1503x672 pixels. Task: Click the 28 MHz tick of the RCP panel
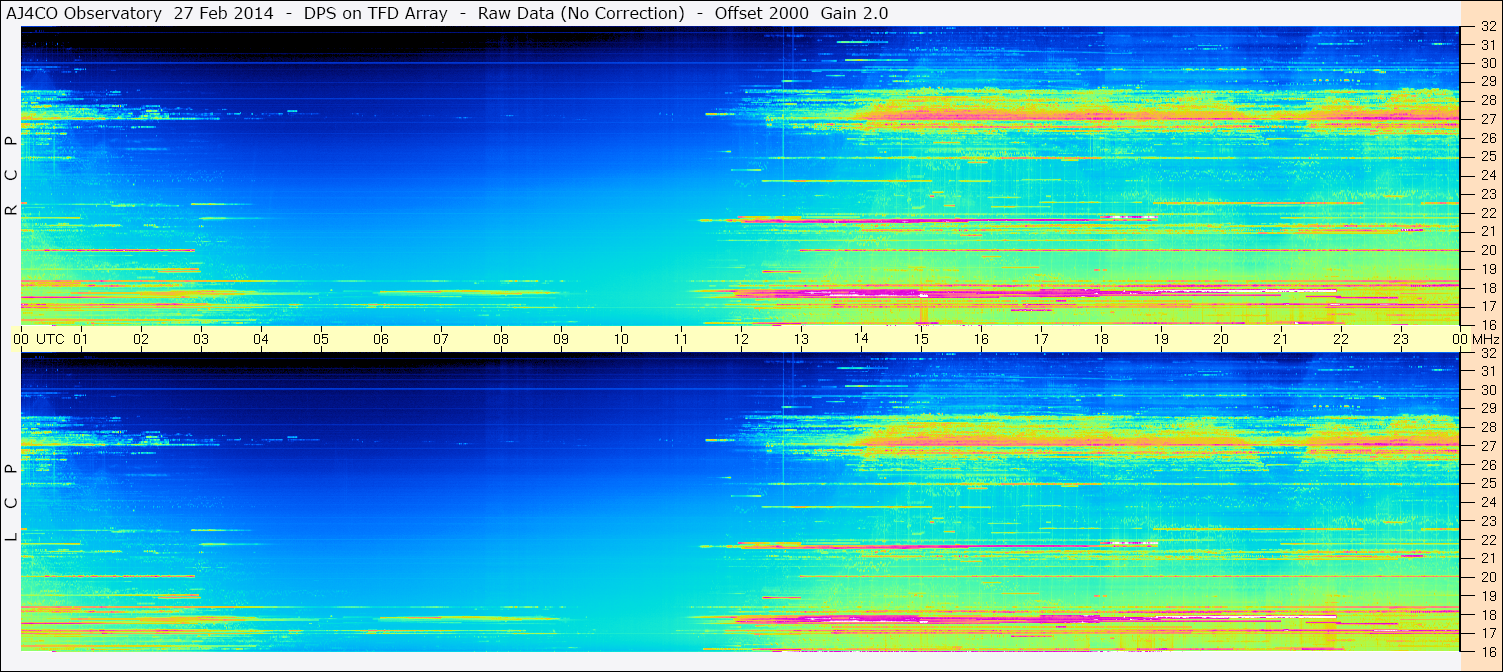click(1488, 100)
